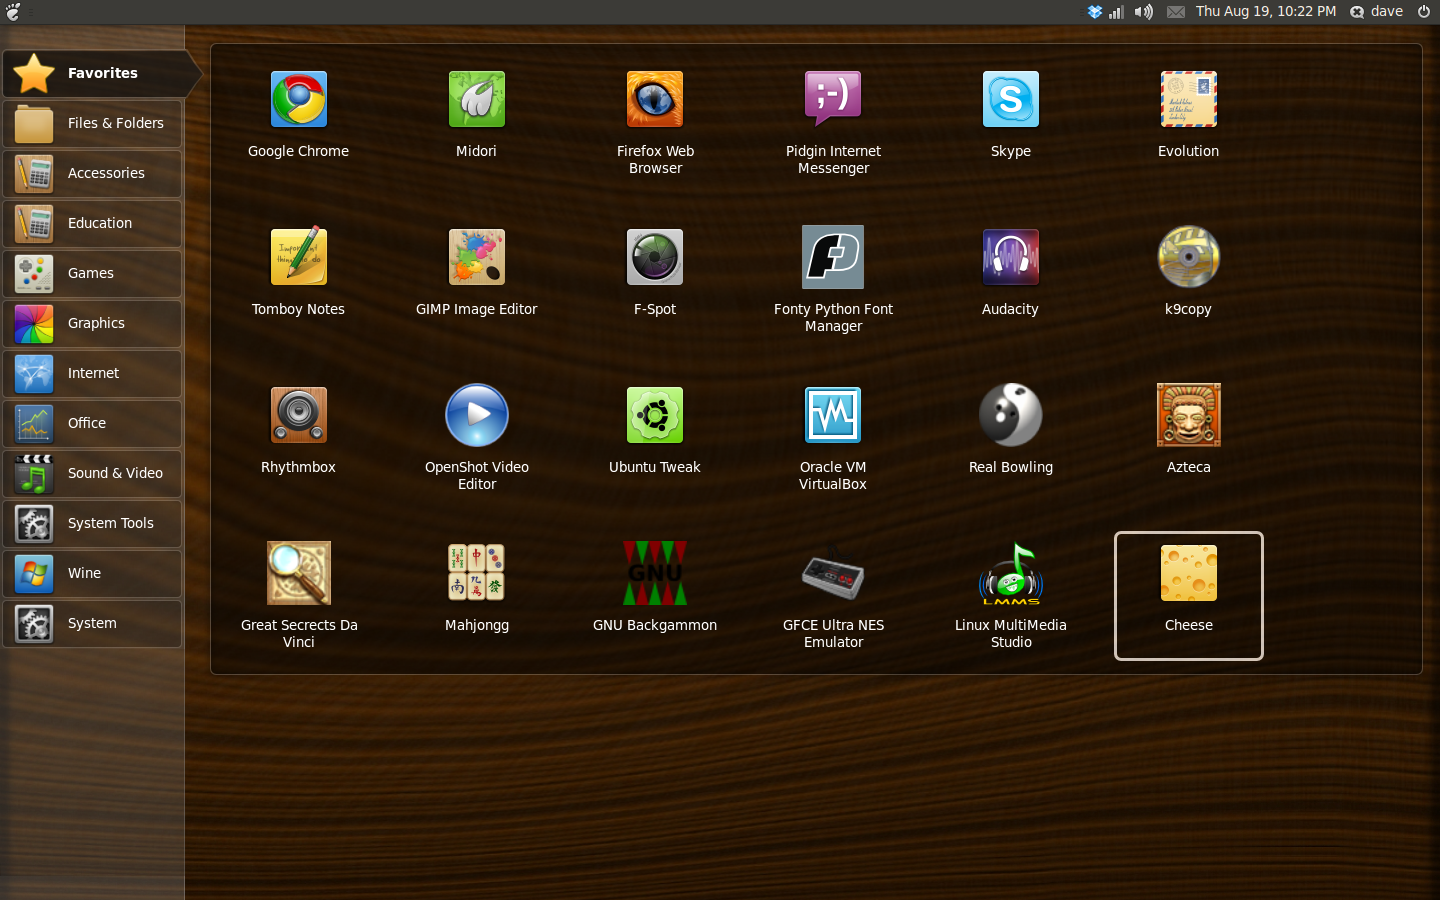
Task: Switch to the Graphics category
Action: coord(92,323)
